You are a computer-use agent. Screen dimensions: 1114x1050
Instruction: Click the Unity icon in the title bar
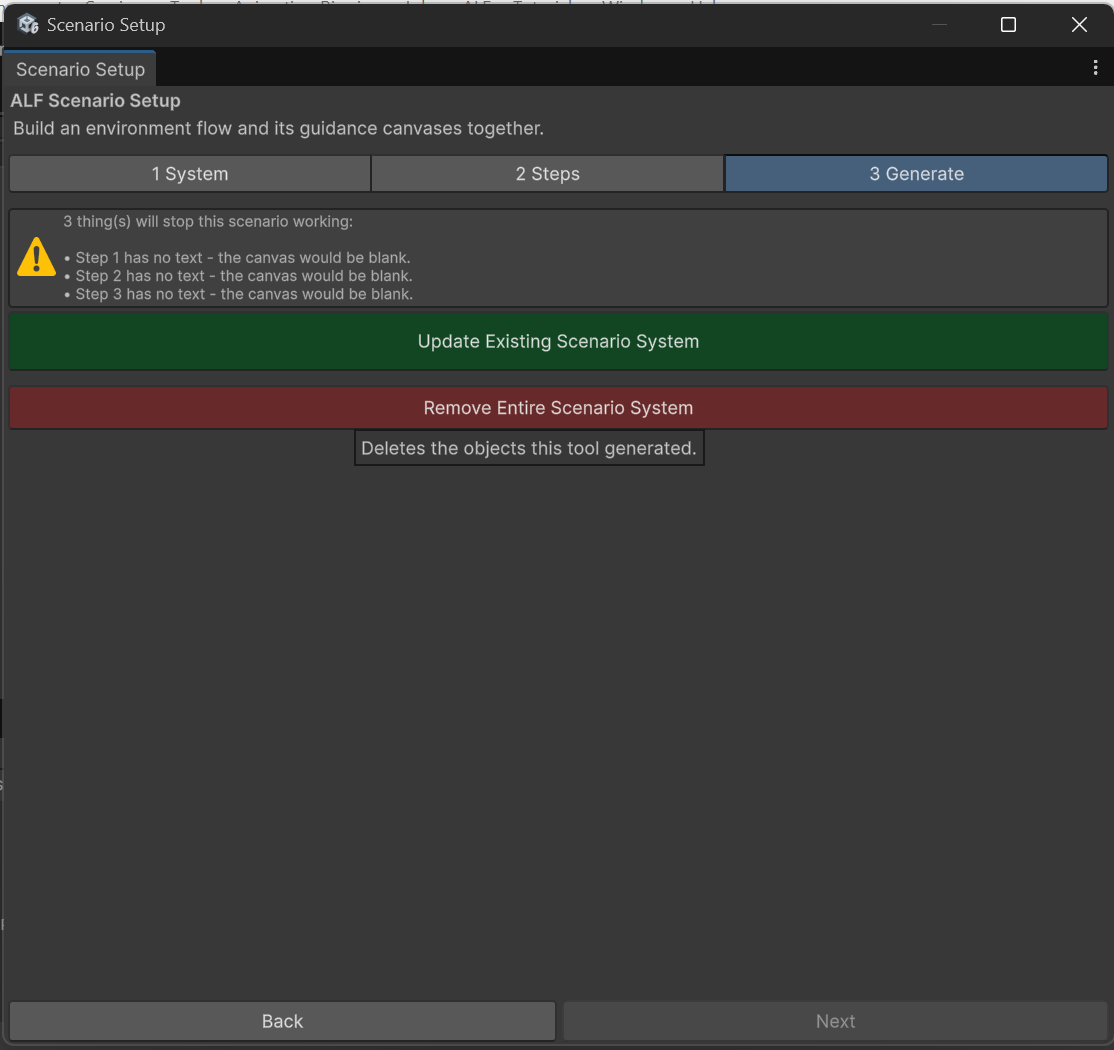pos(28,24)
